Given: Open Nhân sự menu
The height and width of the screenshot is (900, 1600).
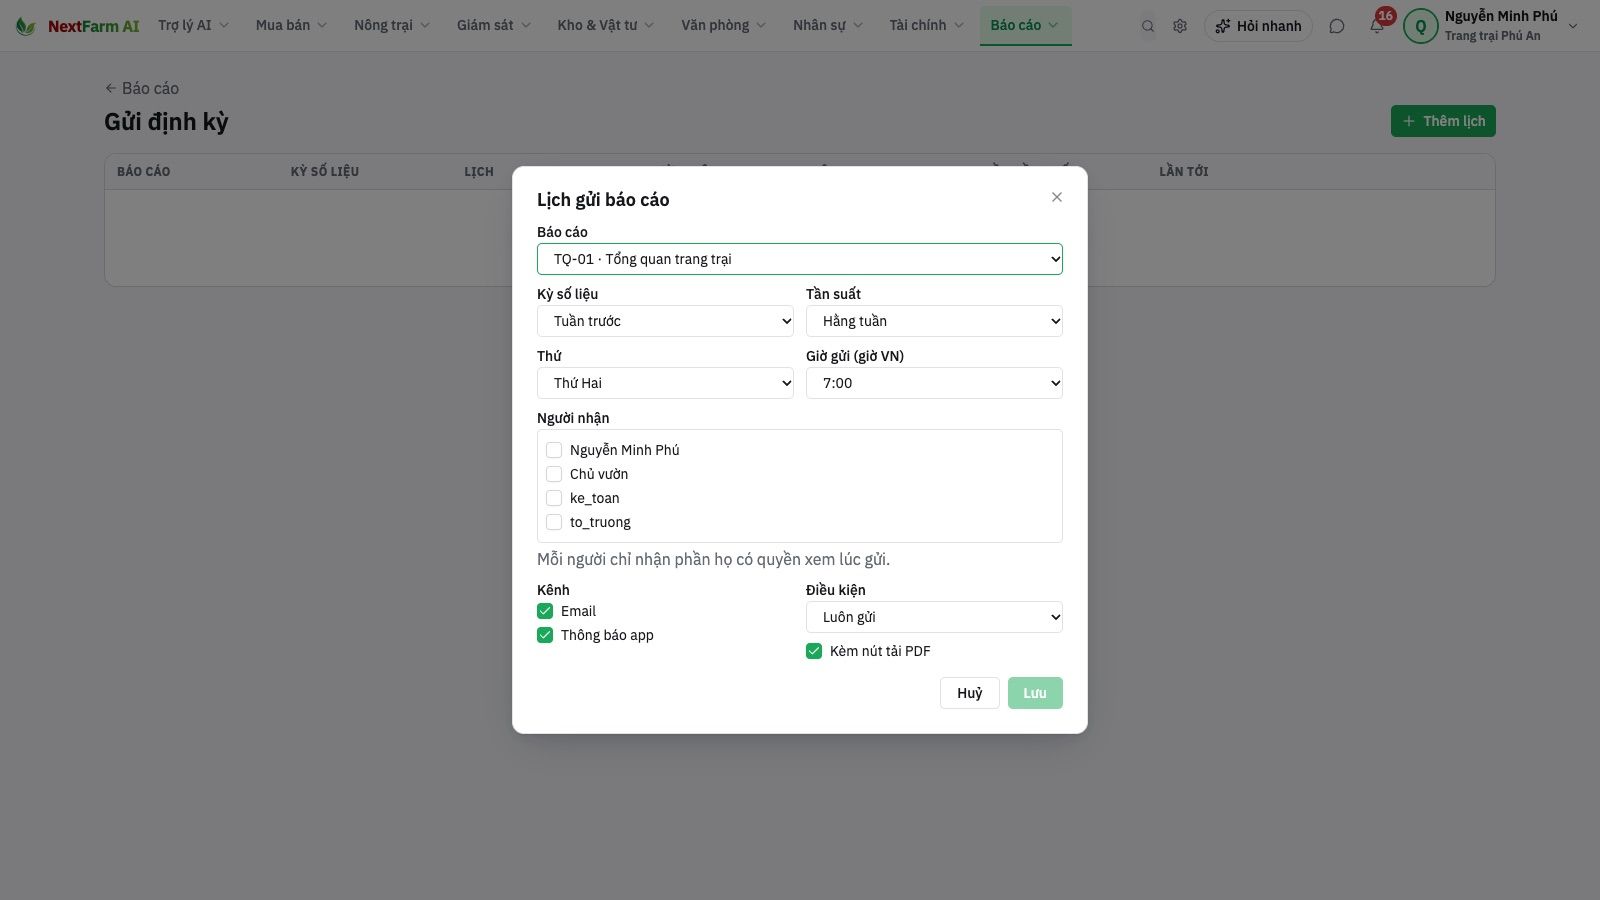Looking at the screenshot, I should pos(828,25).
